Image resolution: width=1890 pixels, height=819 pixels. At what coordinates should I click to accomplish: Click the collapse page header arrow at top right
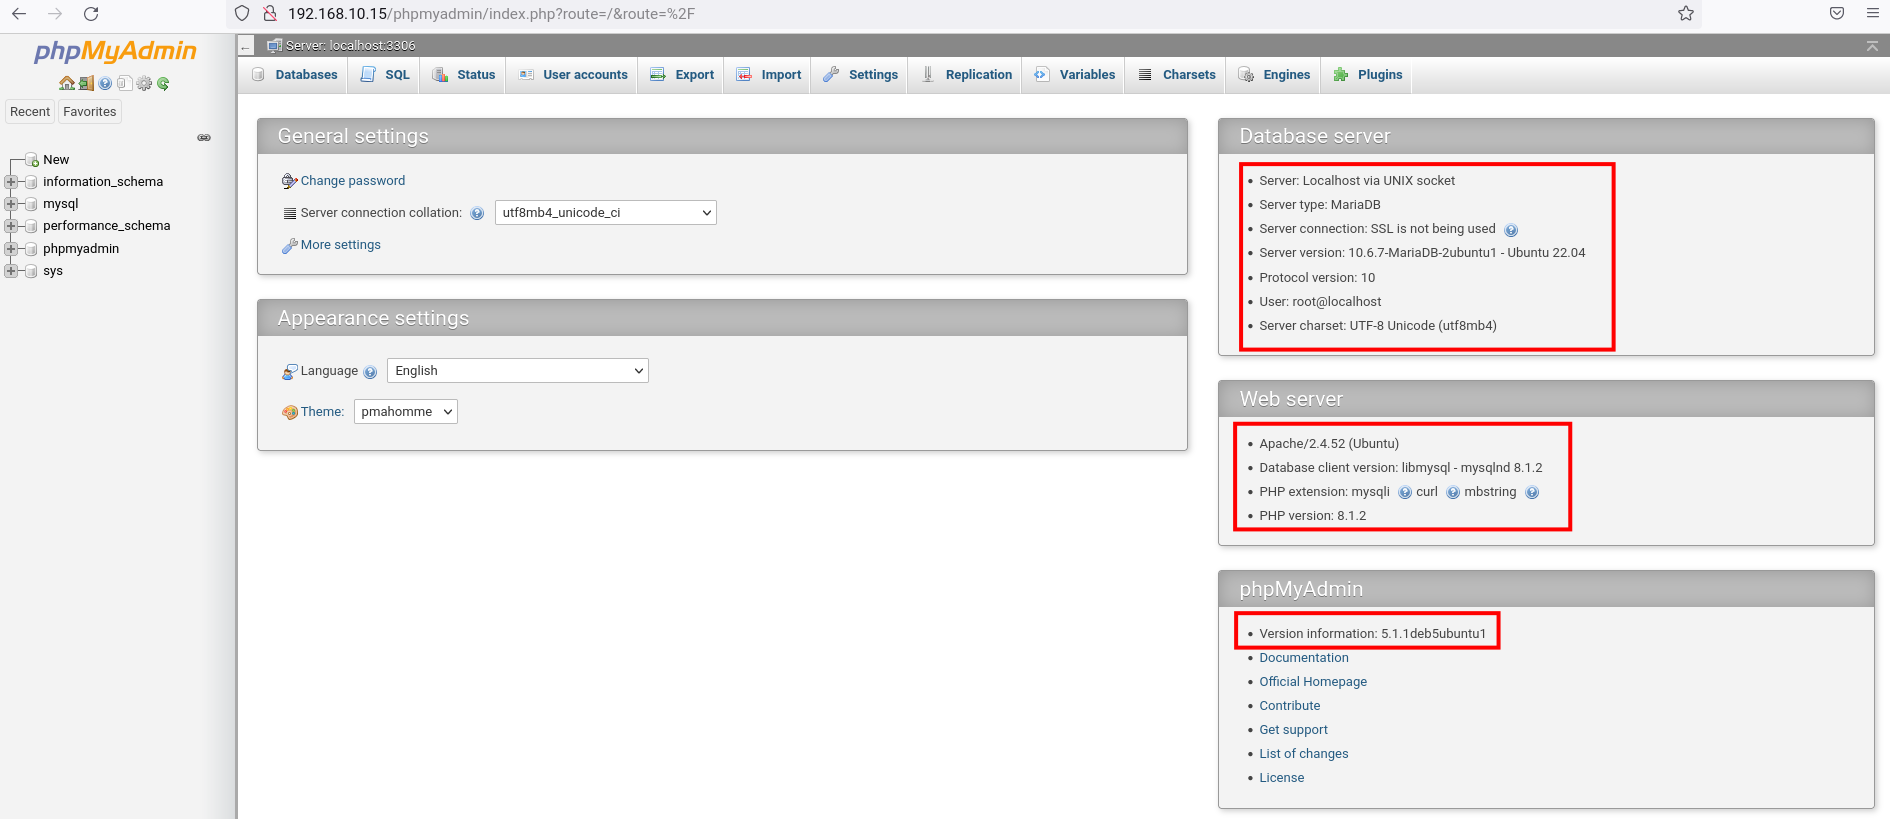(1872, 46)
